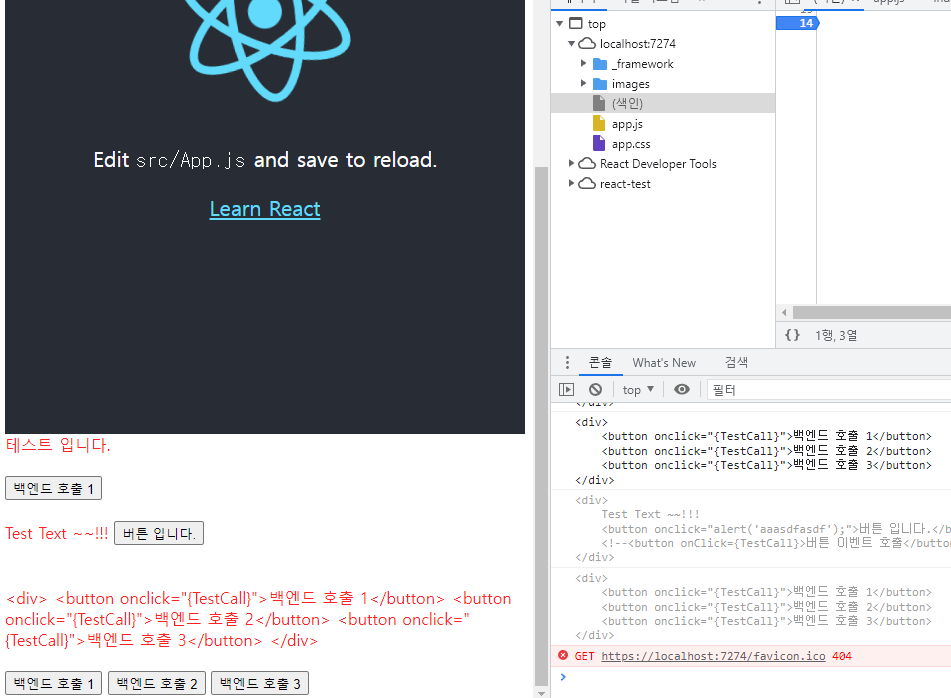Create live expression with eye icon
This screenshot has height=698, width=951.
682,389
